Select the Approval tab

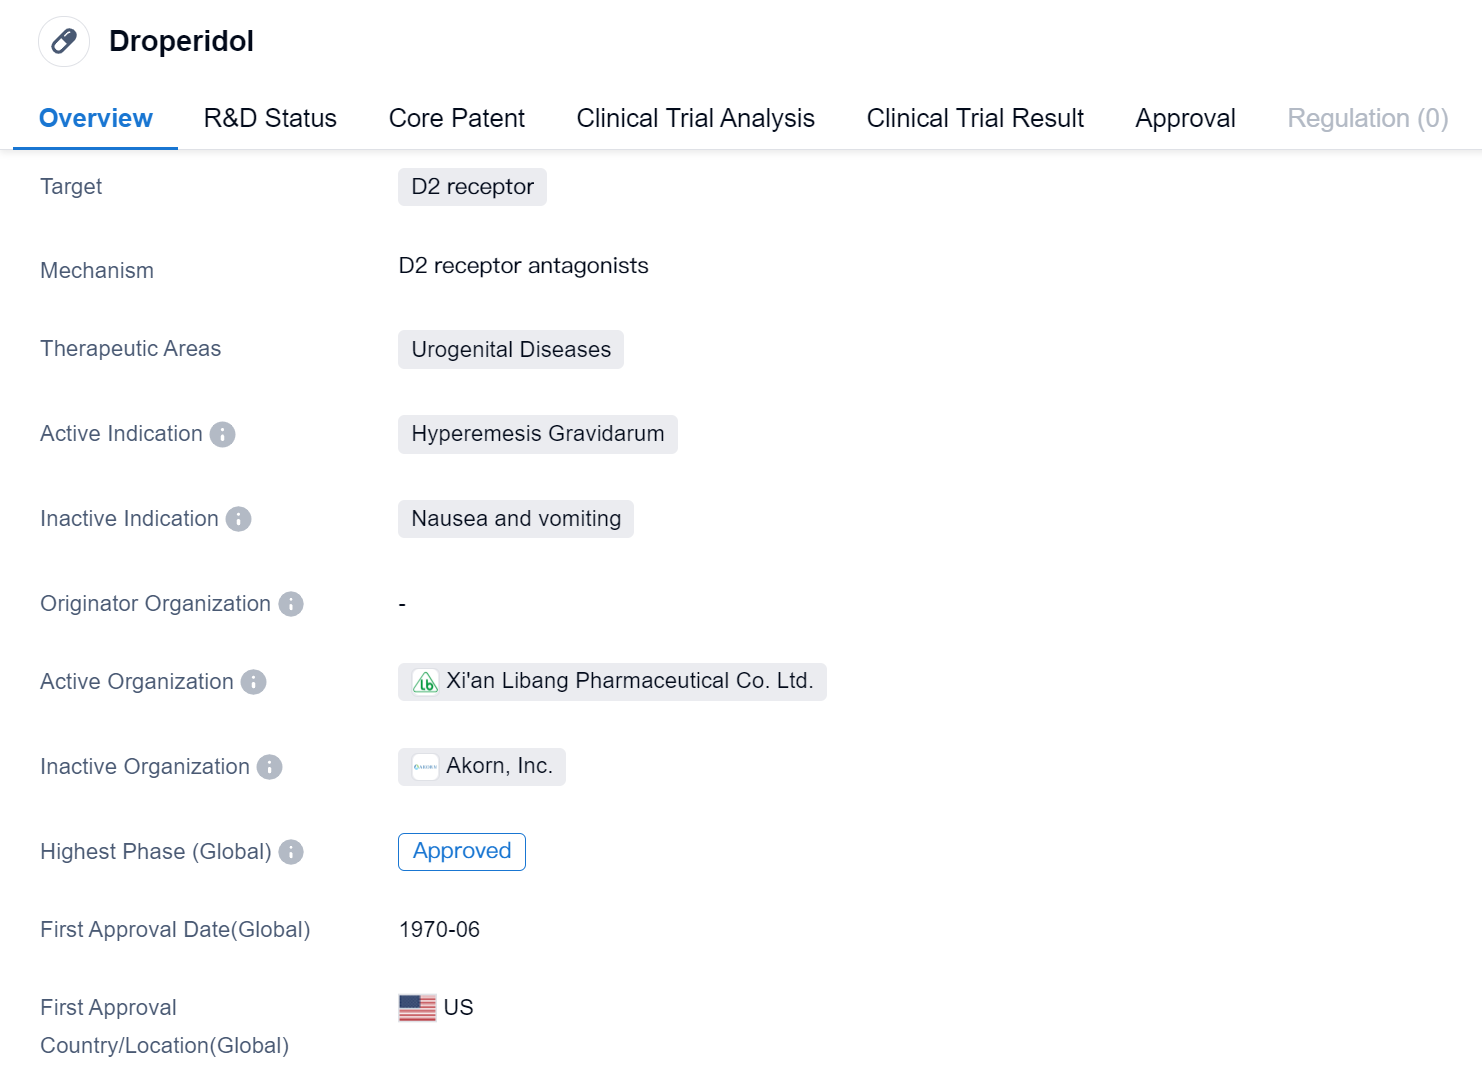[1185, 118]
